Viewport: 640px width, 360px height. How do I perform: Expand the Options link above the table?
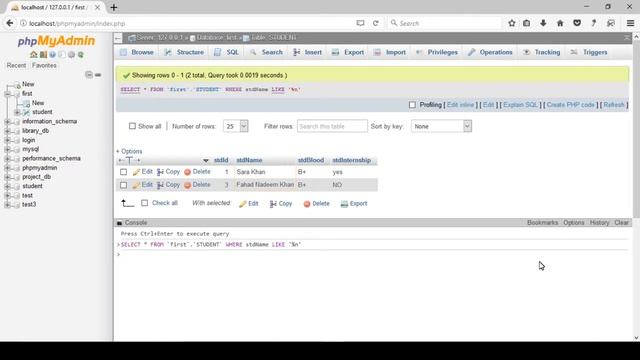tap(129, 151)
